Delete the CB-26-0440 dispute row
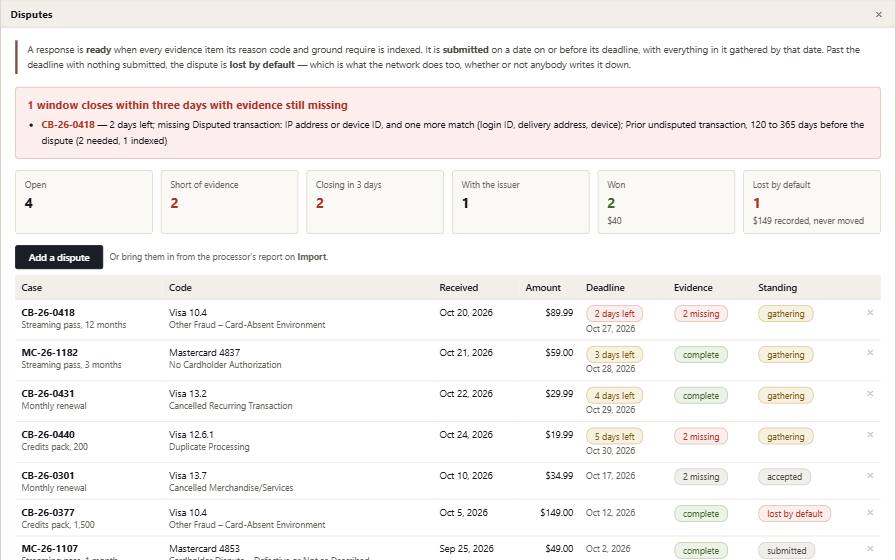896x560 pixels. point(870,435)
